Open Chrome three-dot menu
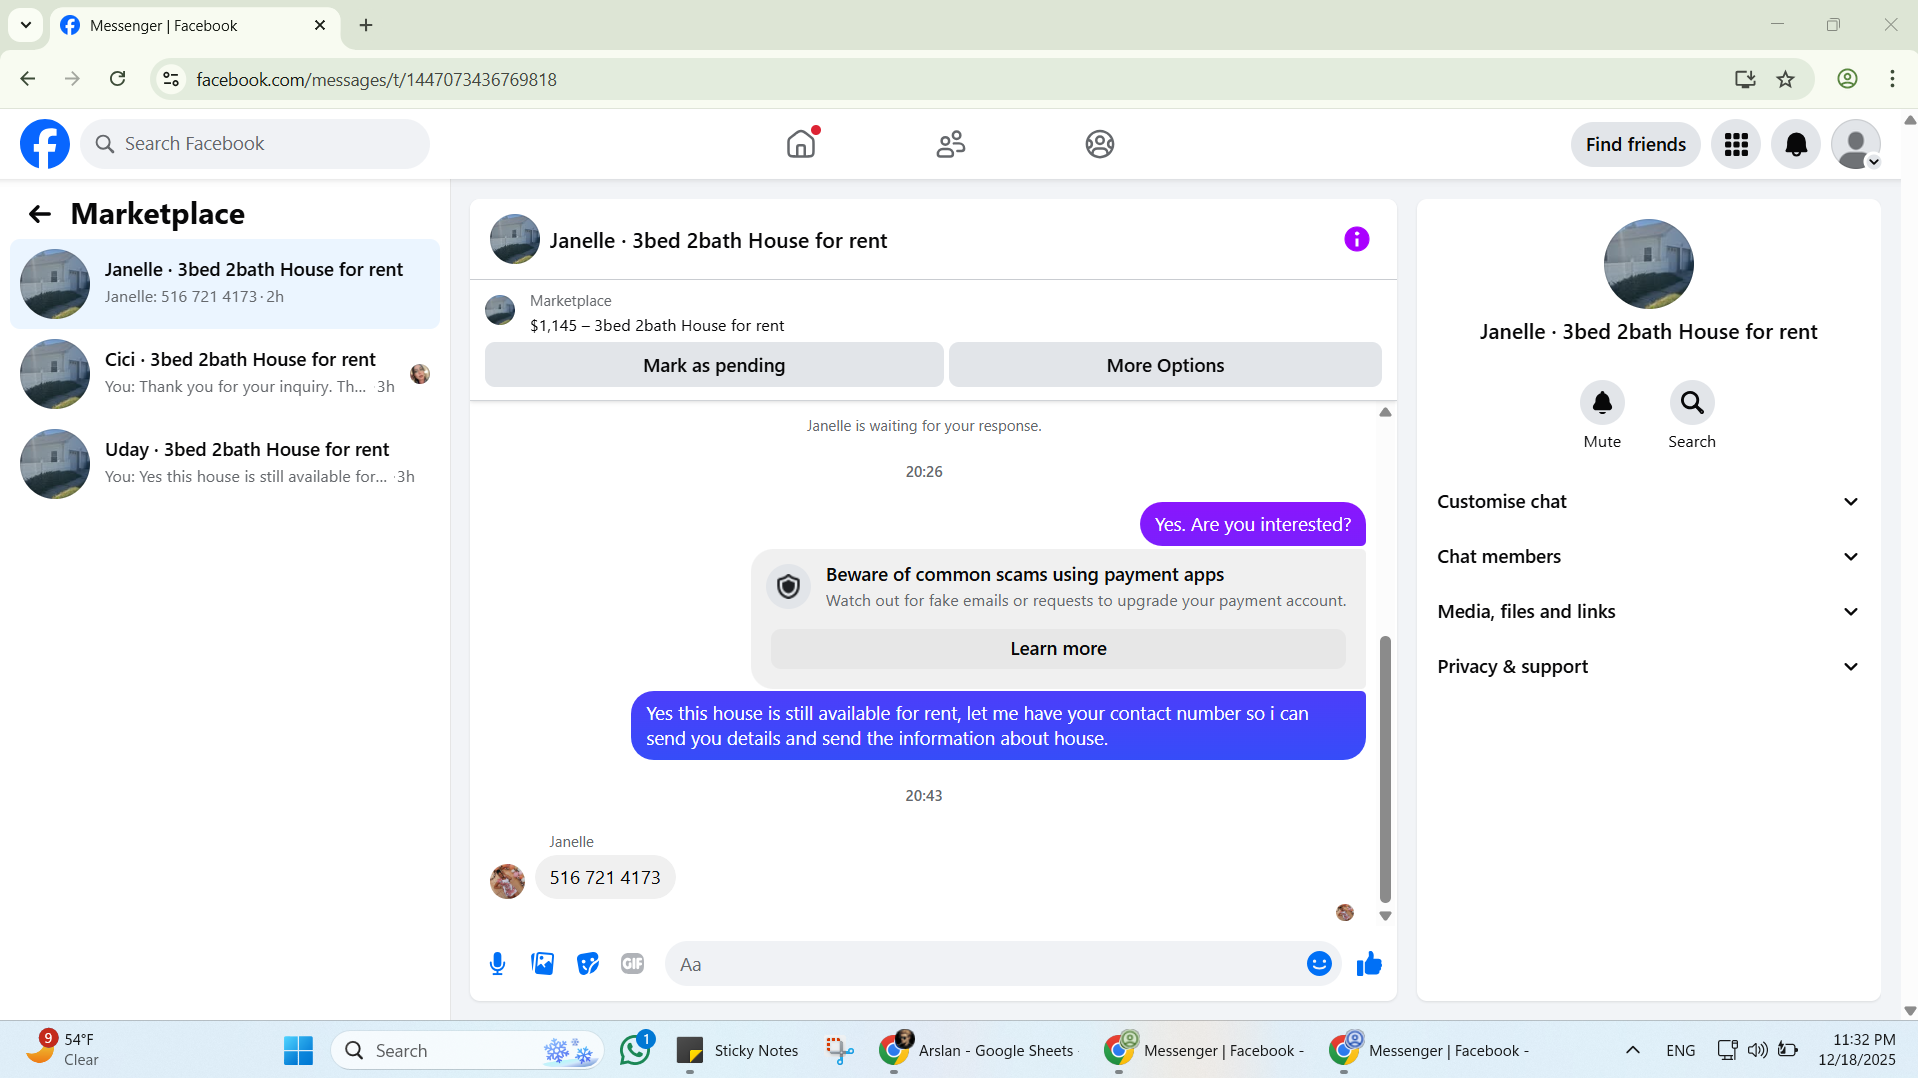The width and height of the screenshot is (1918, 1078). tap(1892, 79)
